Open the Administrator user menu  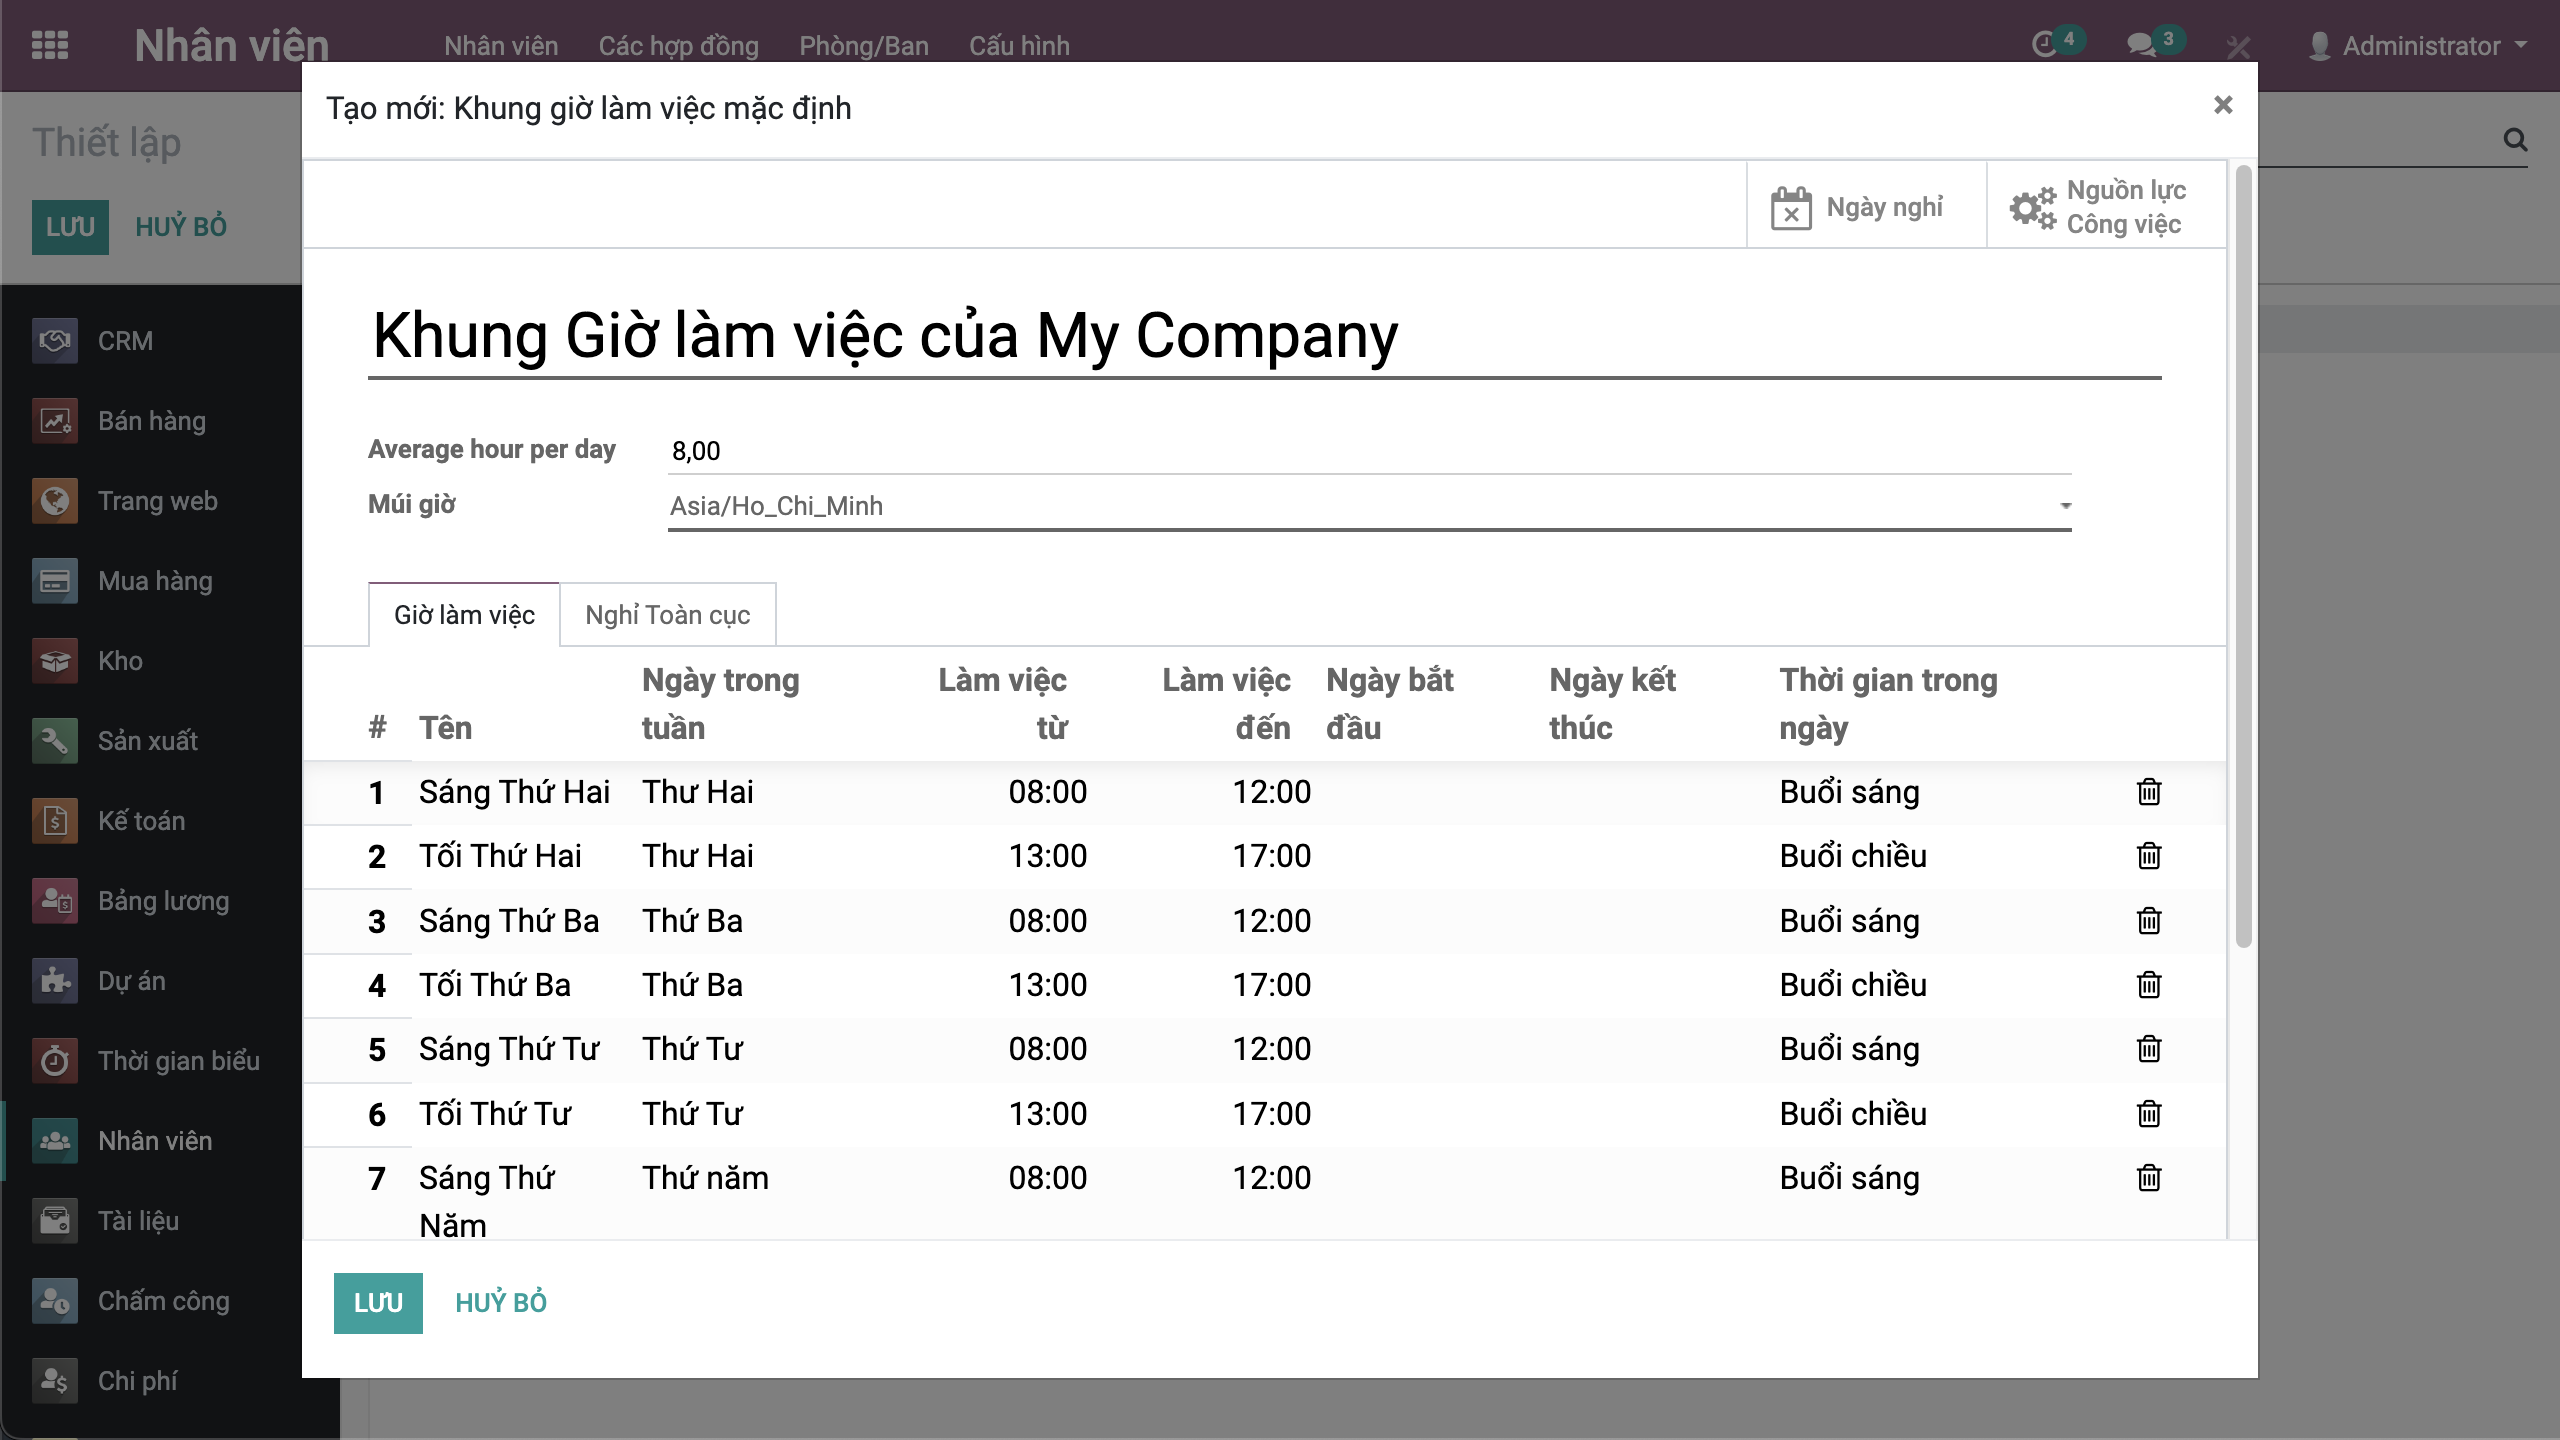pyautogui.click(x=2420, y=46)
